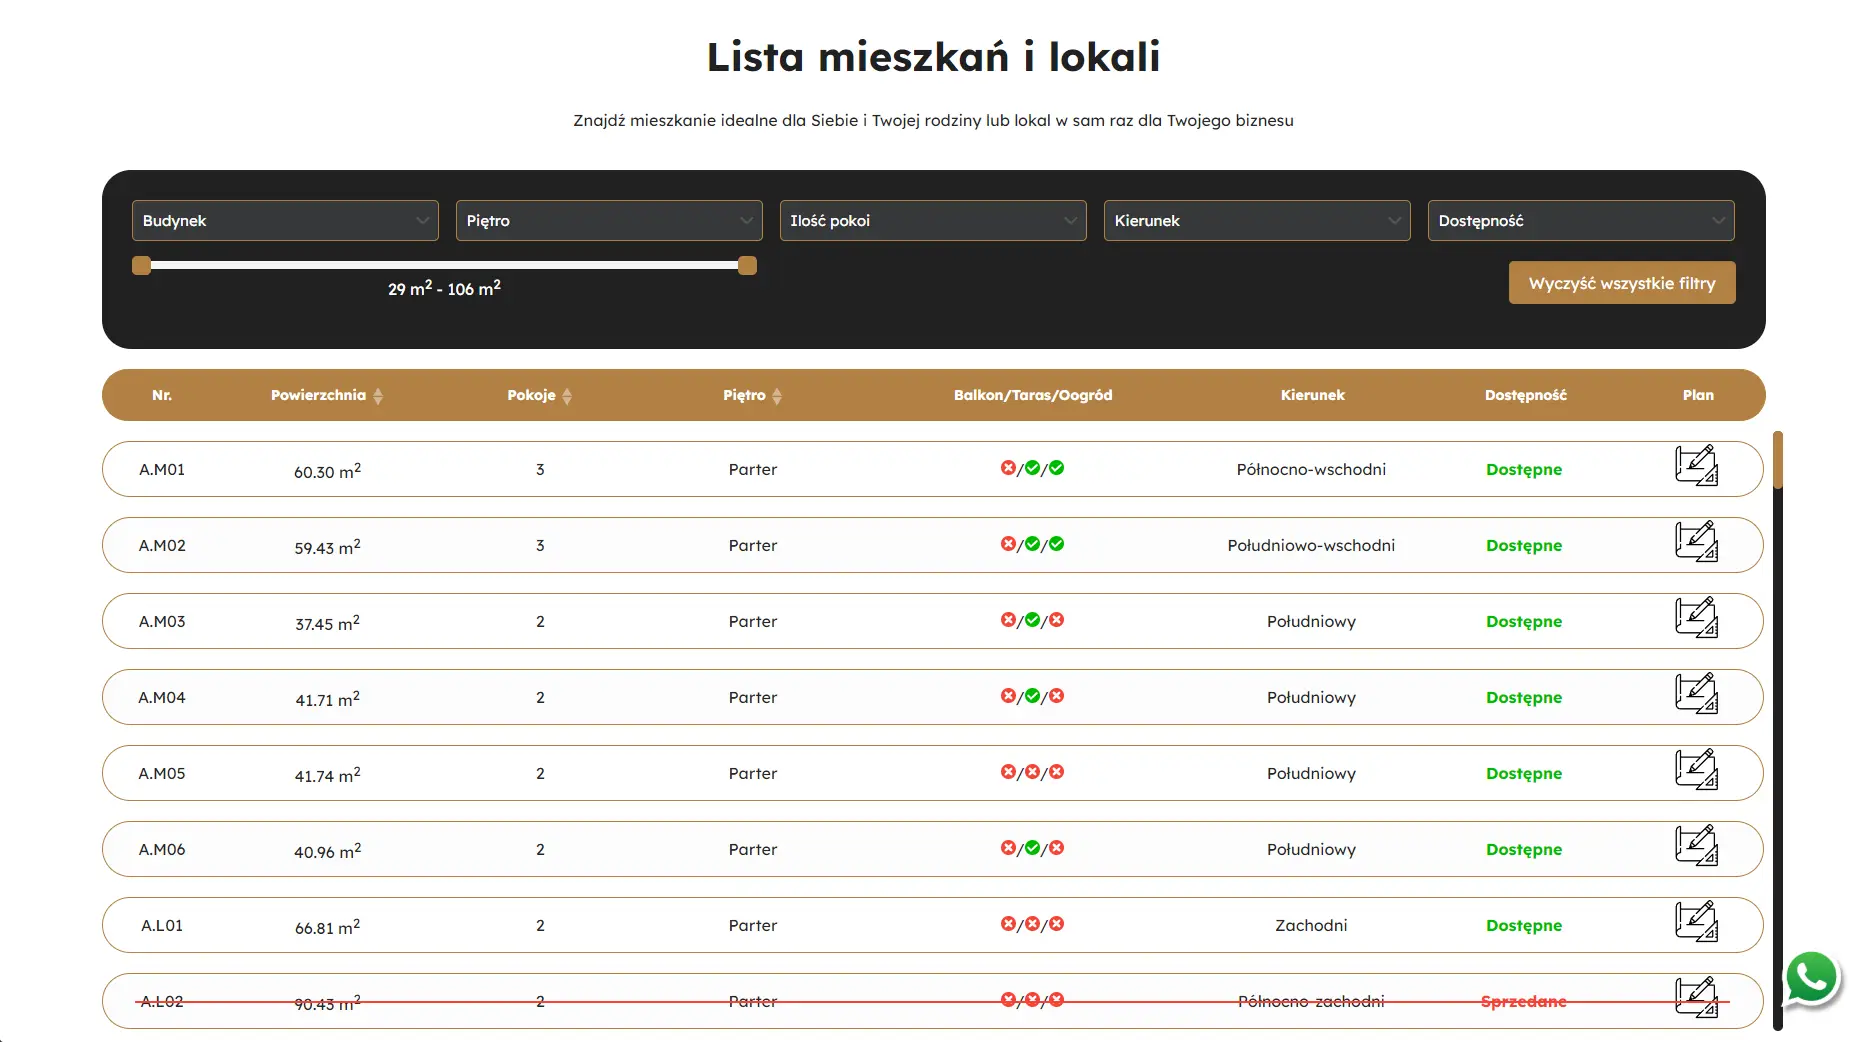Viewport: 1864px width, 1042px height.
Task: Sort table by Powierzchnia column
Action: [378, 396]
